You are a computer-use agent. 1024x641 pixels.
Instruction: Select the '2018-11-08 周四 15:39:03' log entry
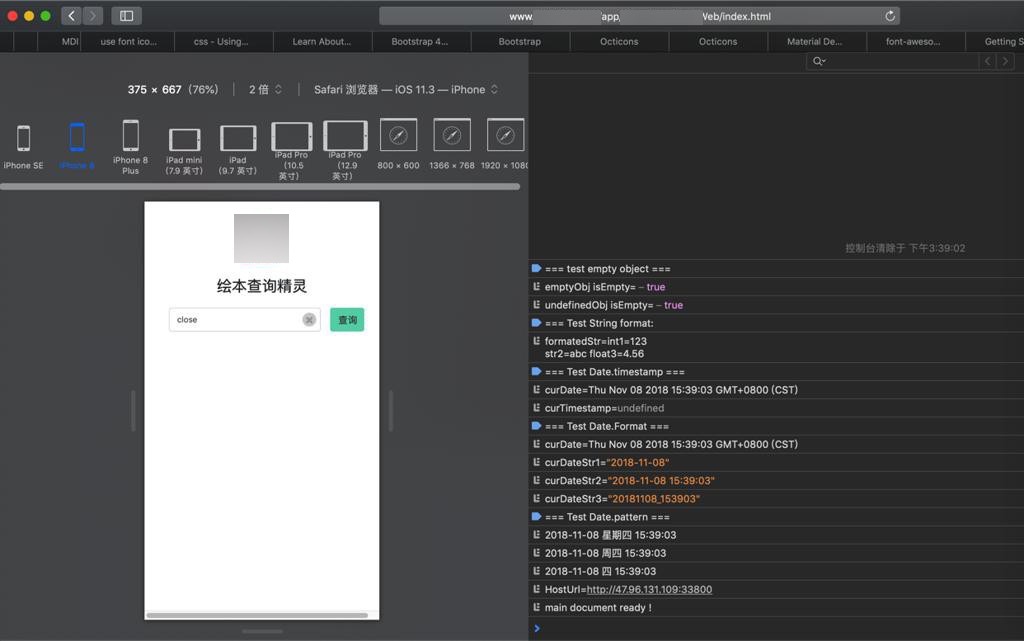pyautogui.click(x=776, y=554)
